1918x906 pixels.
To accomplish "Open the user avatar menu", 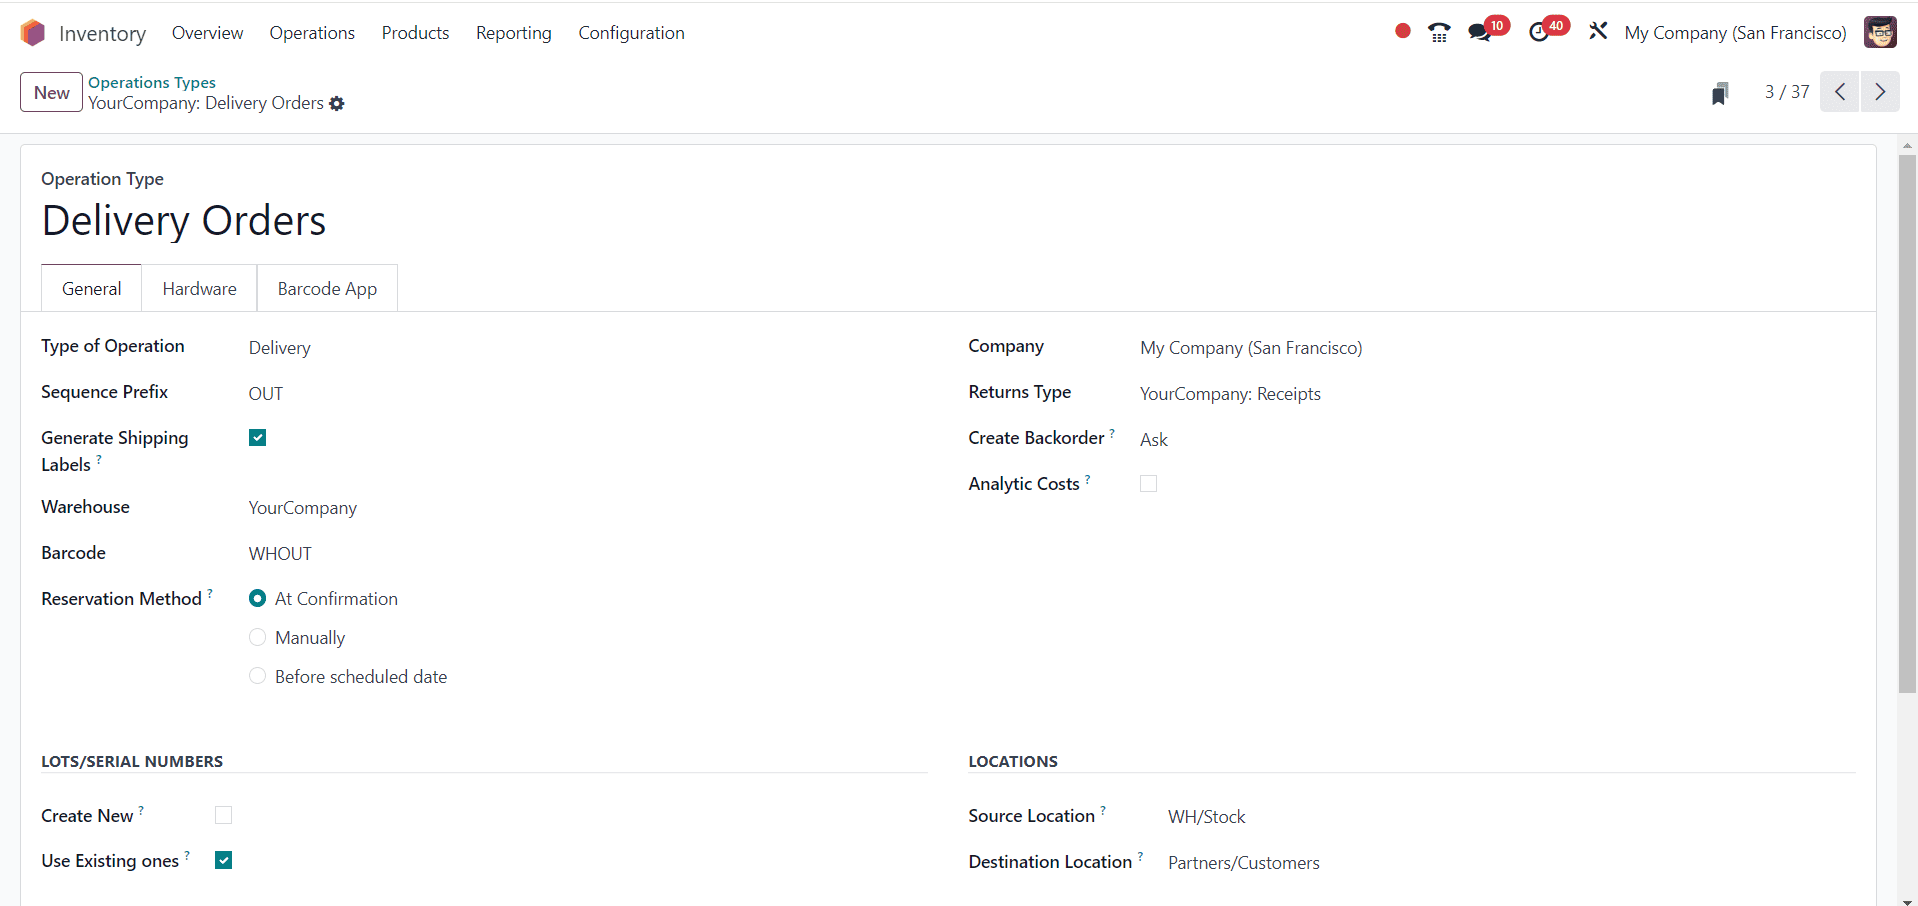I will pyautogui.click(x=1881, y=32).
